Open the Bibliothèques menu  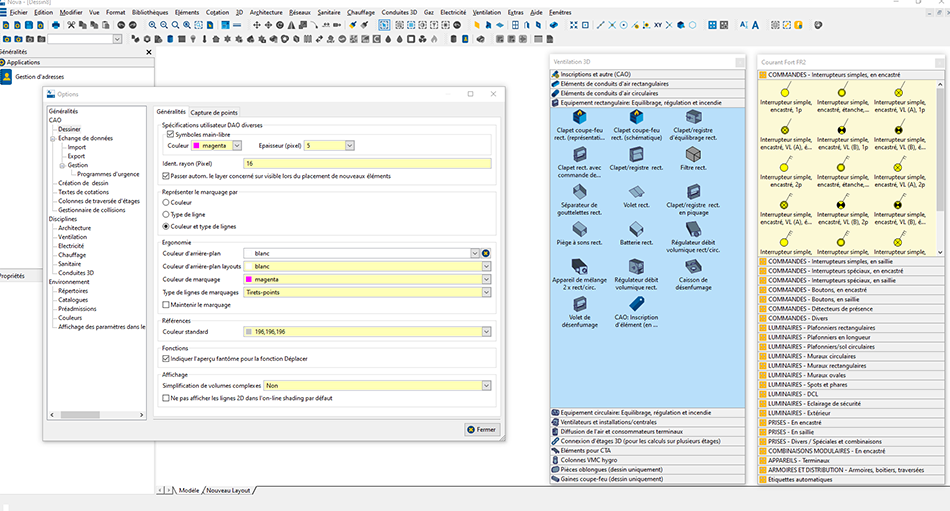tap(149, 12)
